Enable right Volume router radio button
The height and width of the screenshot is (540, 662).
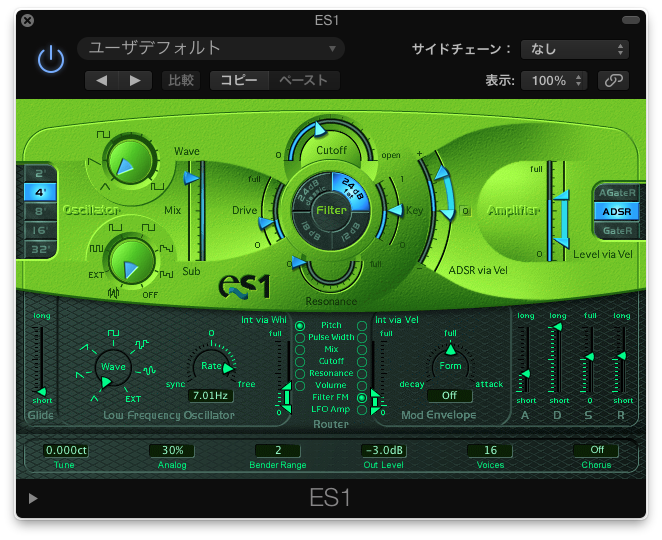click(x=362, y=385)
